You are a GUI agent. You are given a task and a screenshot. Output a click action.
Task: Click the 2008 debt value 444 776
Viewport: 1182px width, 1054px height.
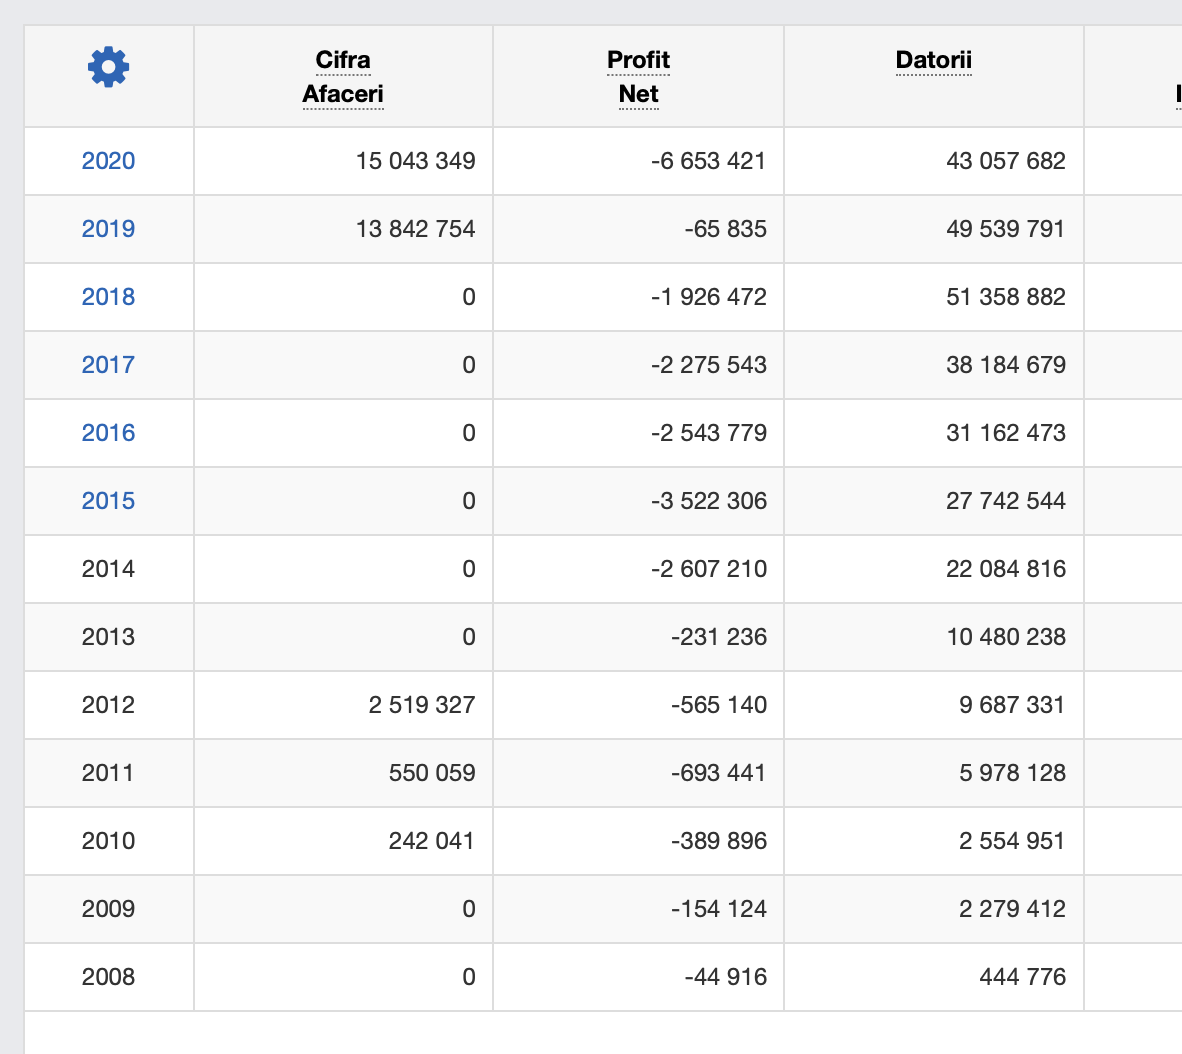click(1022, 977)
